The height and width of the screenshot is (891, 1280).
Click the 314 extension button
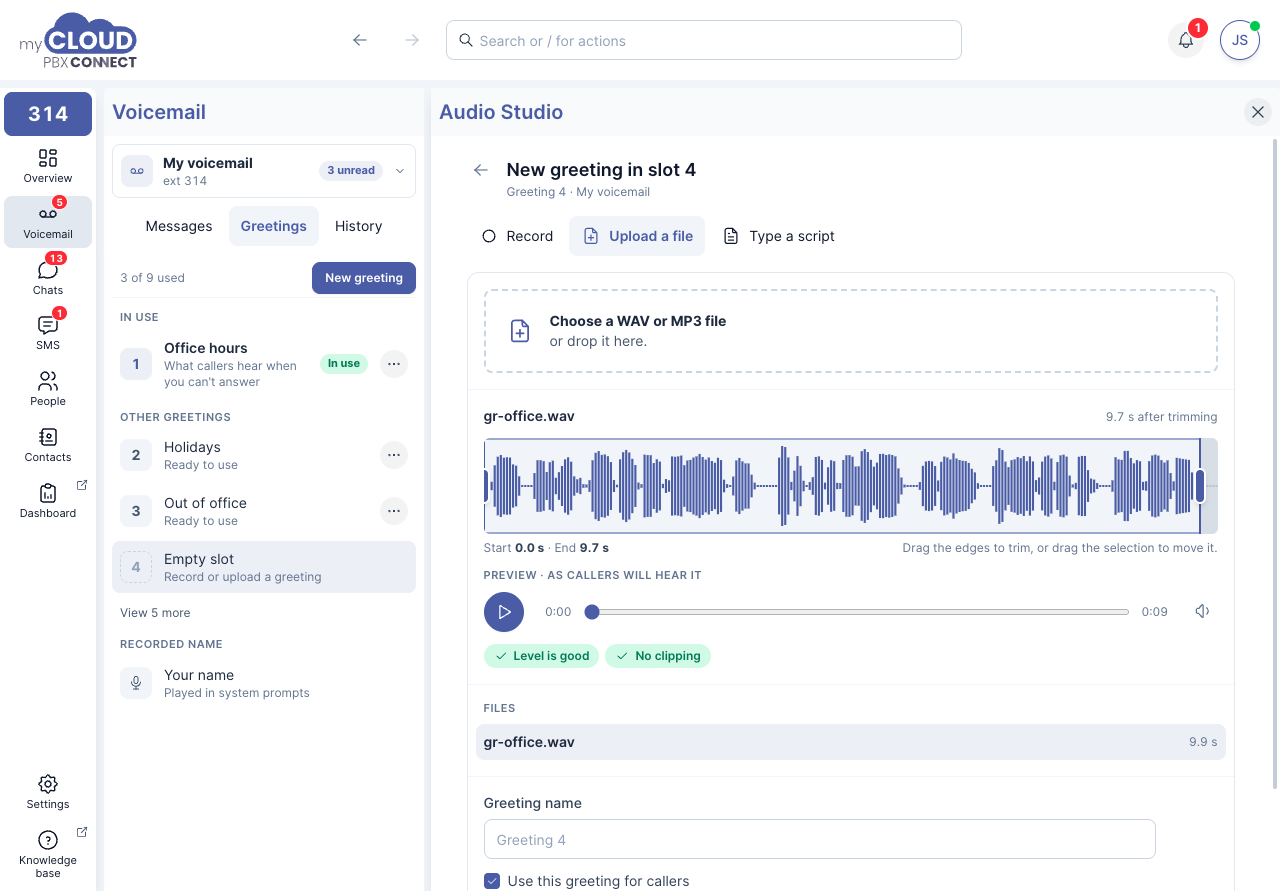(48, 114)
